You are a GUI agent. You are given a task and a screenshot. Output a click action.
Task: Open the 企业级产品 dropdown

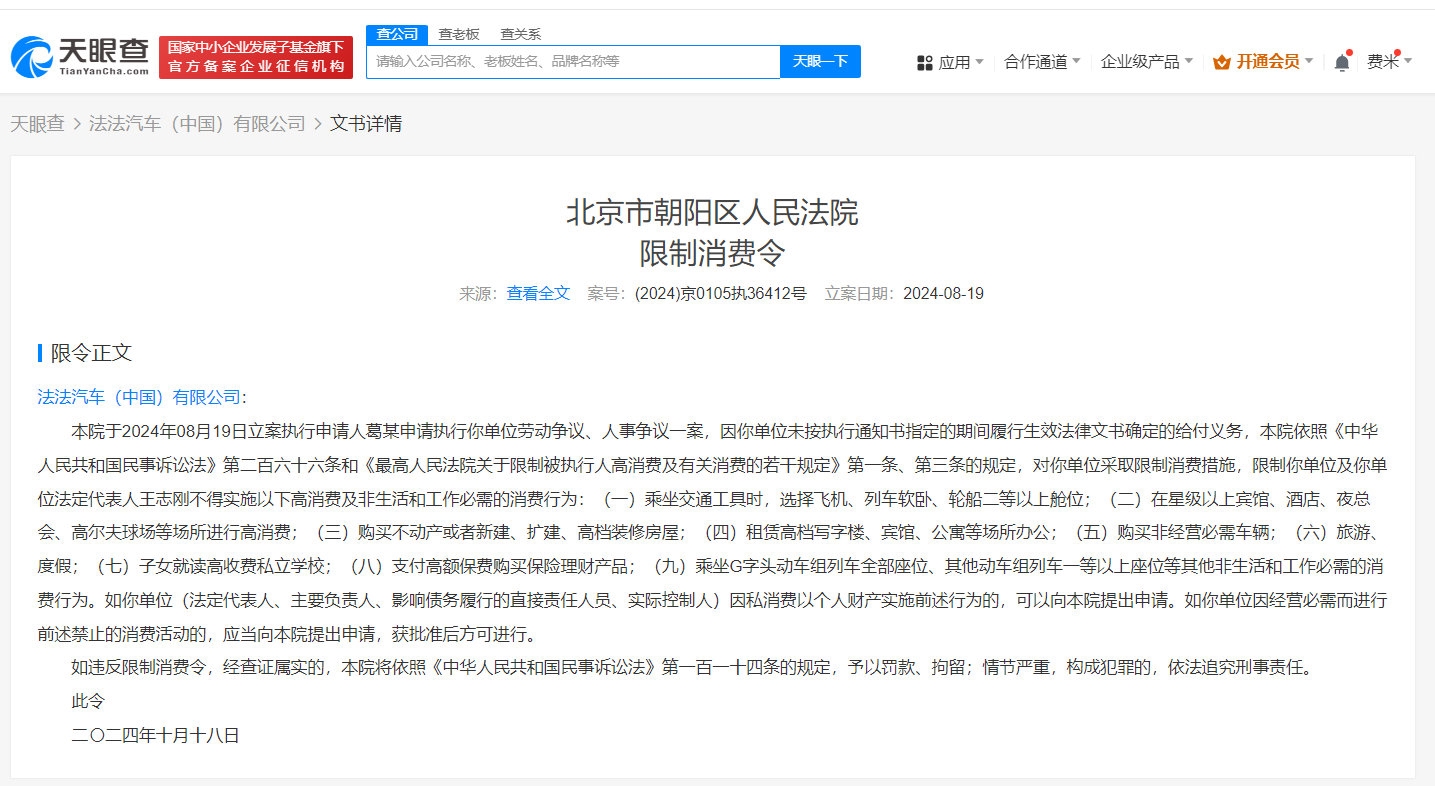[x=1147, y=62]
